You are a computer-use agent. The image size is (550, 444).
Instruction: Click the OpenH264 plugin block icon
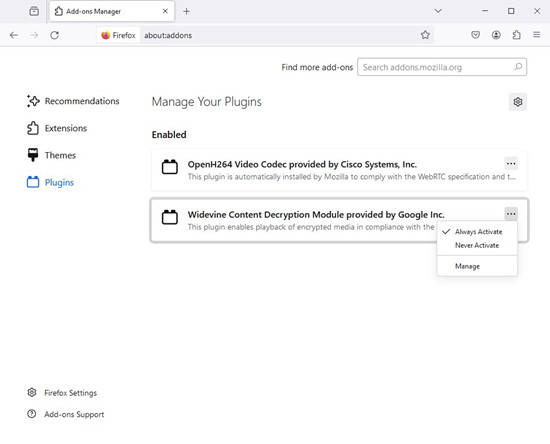pyautogui.click(x=169, y=167)
